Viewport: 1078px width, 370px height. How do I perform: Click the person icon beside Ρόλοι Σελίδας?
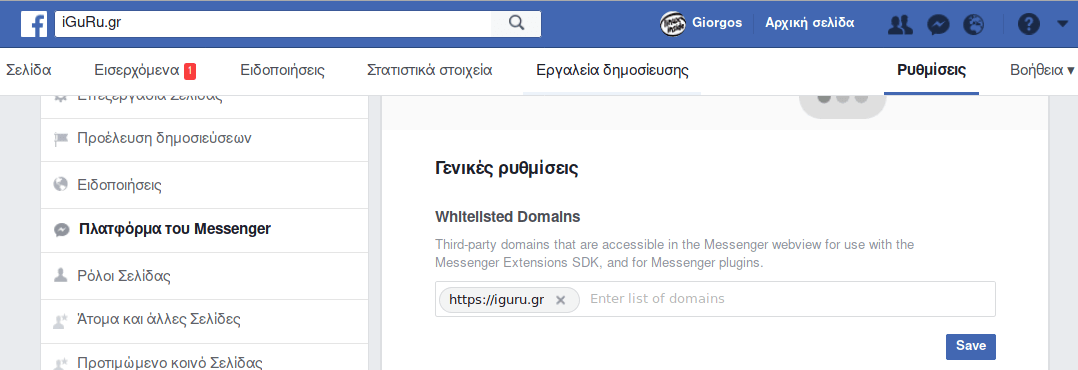pos(60,276)
